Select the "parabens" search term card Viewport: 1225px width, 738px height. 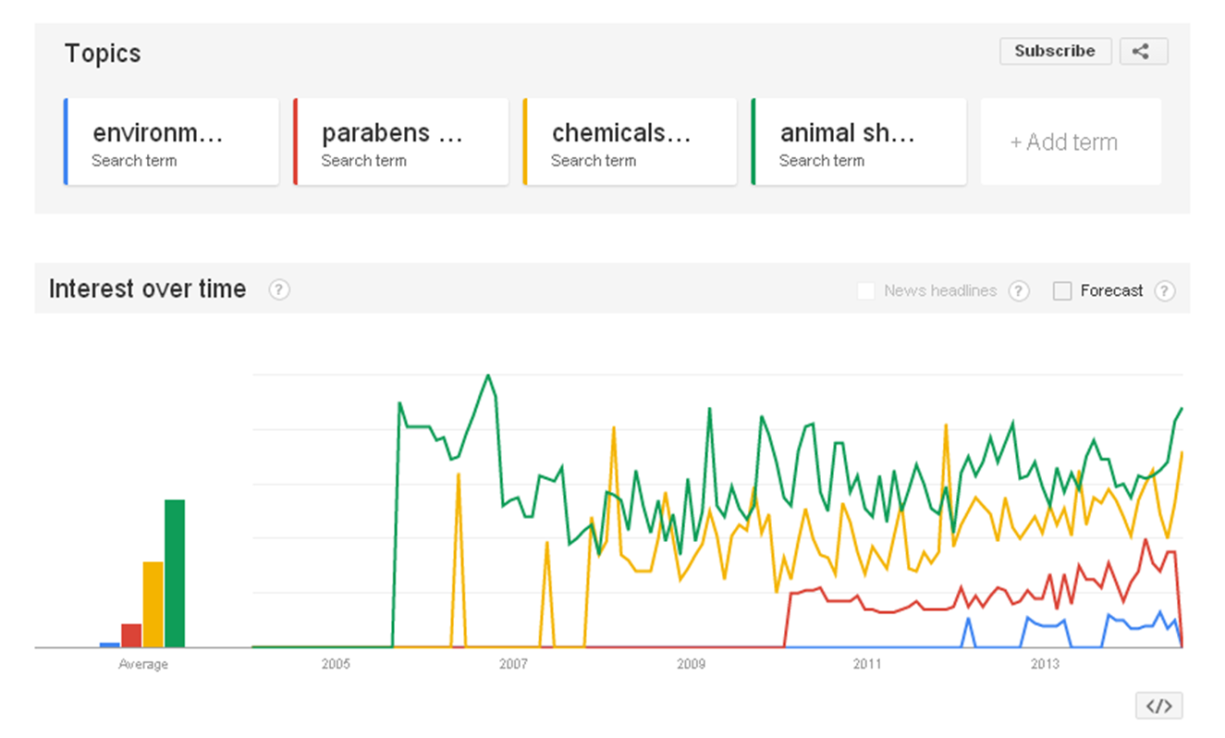pos(400,141)
